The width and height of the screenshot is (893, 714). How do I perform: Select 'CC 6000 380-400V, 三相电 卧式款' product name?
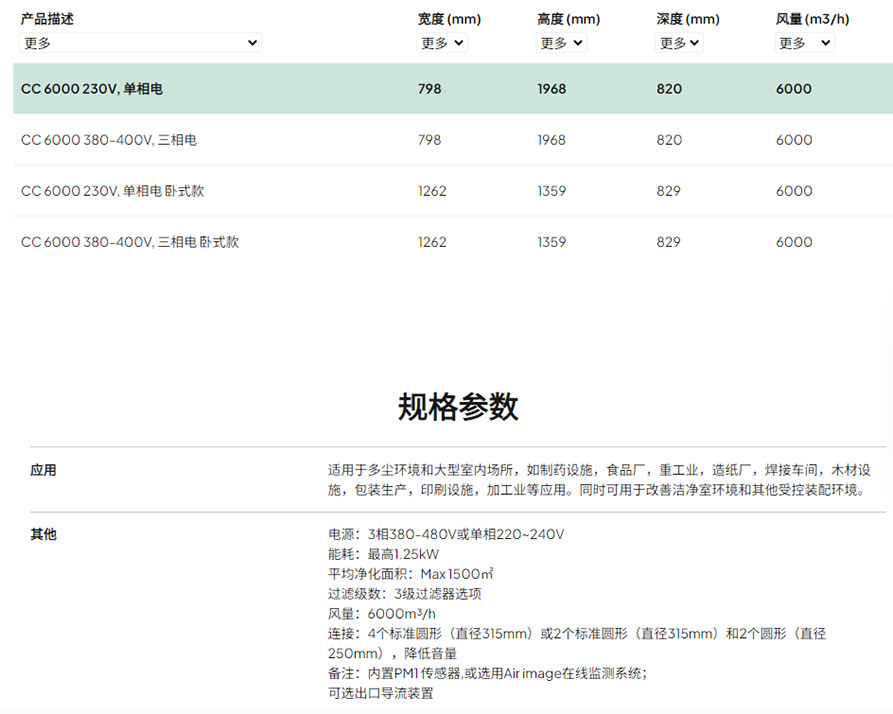[130, 242]
